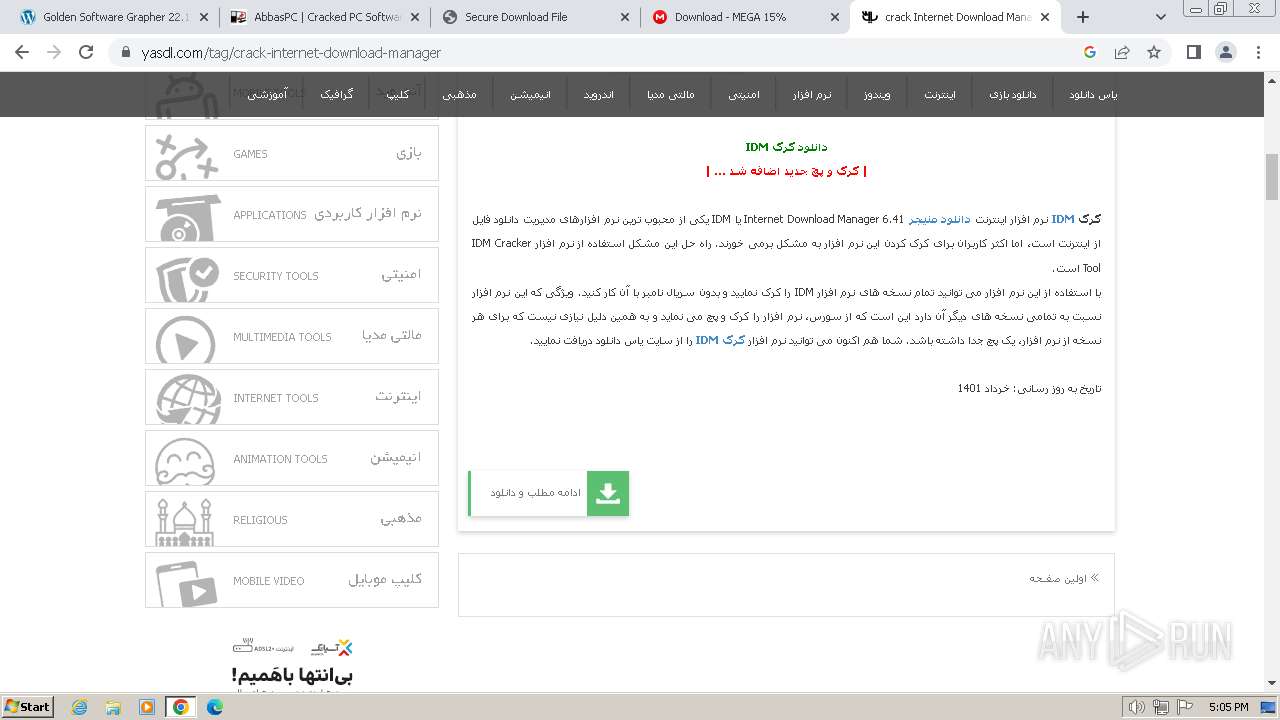The width and height of the screenshot is (1280, 720).
Task: Open نرم افزار nav menu item
Action: pyautogui.click(x=812, y=94)
